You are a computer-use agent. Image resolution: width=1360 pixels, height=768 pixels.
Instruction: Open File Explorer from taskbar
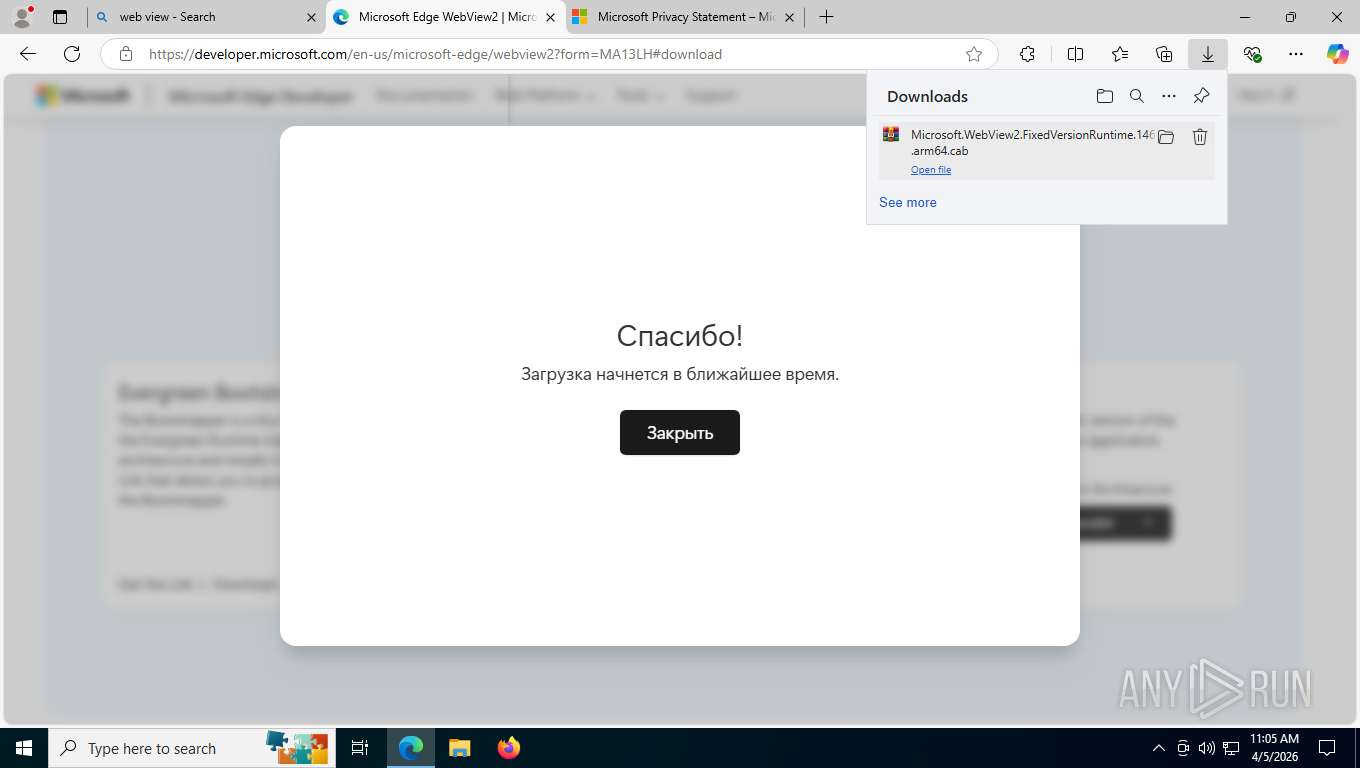pyautogui.click(x=459, y=748)
